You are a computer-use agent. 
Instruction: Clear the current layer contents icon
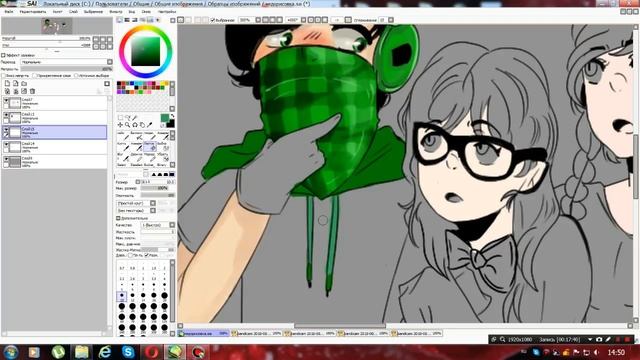click(x=24, y=91)
